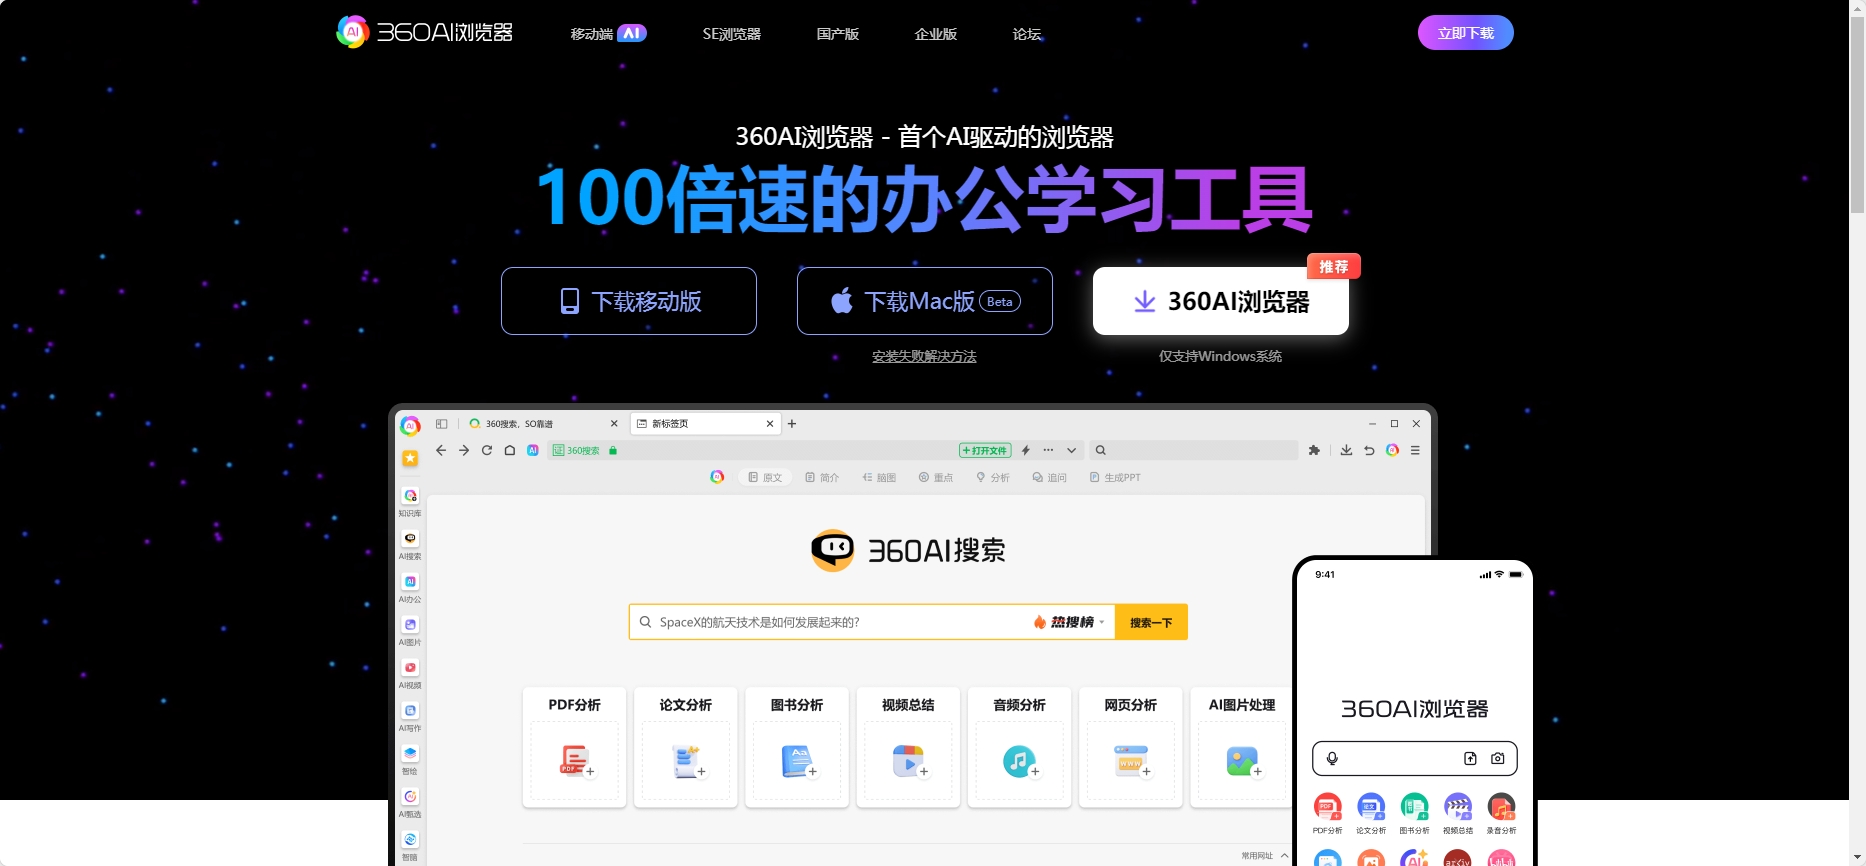The image size is (1866, 866).
Task: Click the green +打开文件 button
Action: click(985, 450)
